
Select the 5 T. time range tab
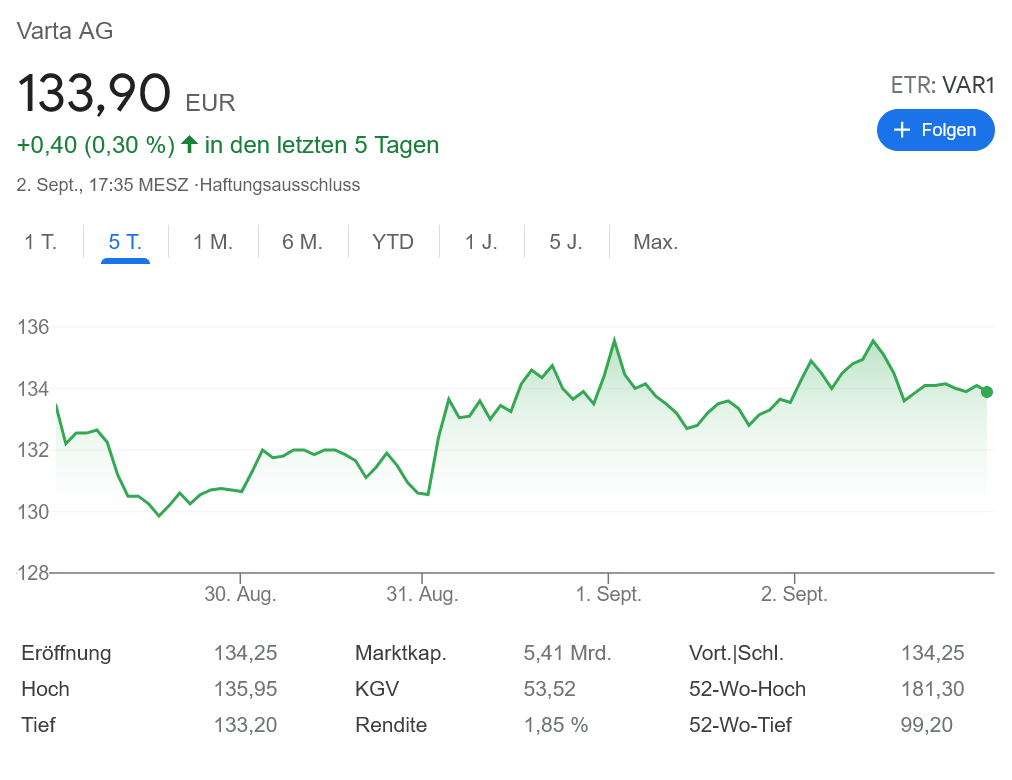pos(125,242)
